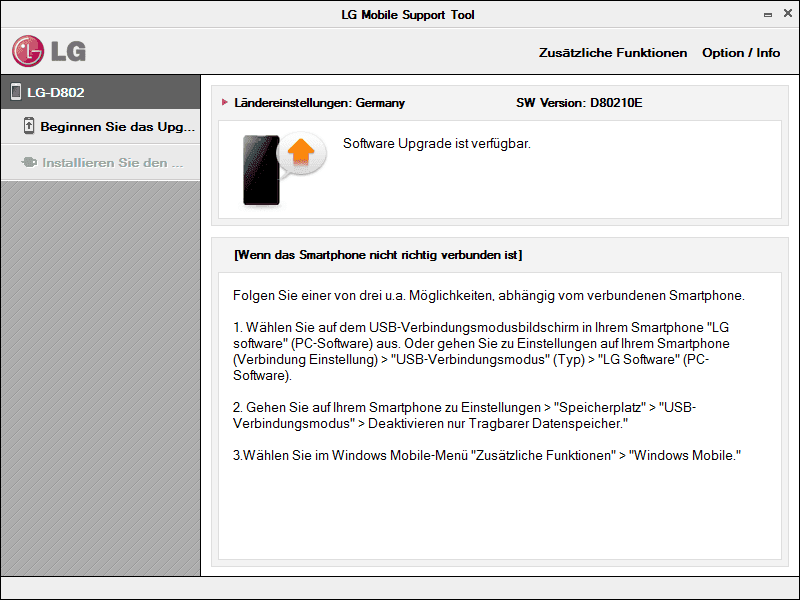Close the LG Mobile Support Tool window
Image resolution: width=800 pixels, height=600 pixels.
tap(788, 14)
